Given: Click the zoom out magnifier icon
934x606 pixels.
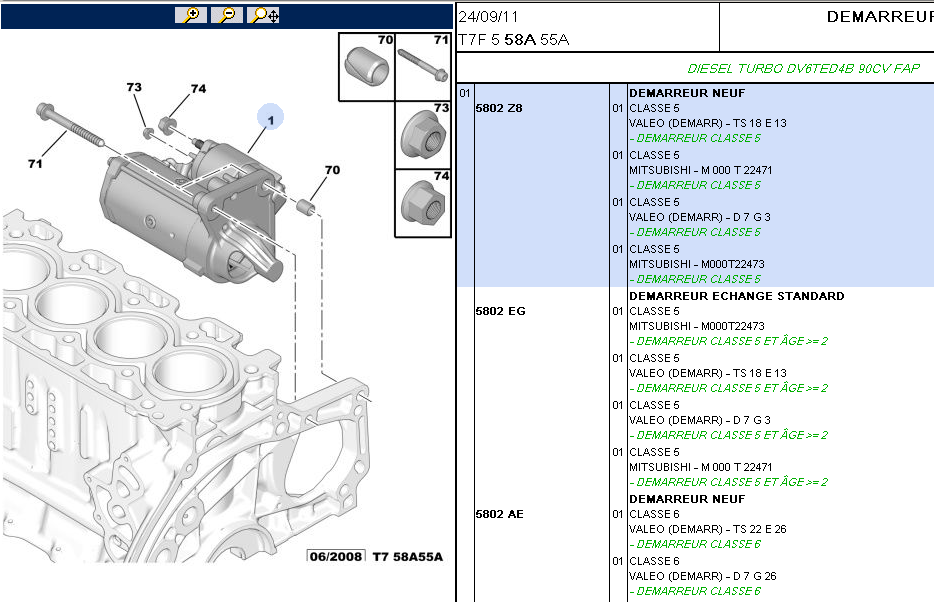Looking at the screenshot, I should click(226, 15).
